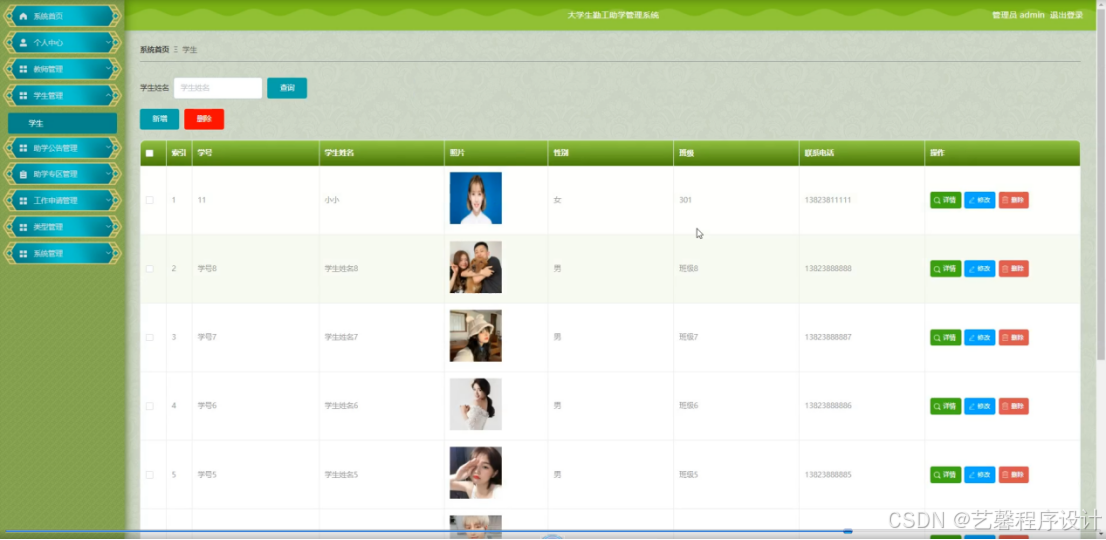Click the grid icon beside 工作申请管理
The image size is (1106, 540).
[x=23, y=201]
